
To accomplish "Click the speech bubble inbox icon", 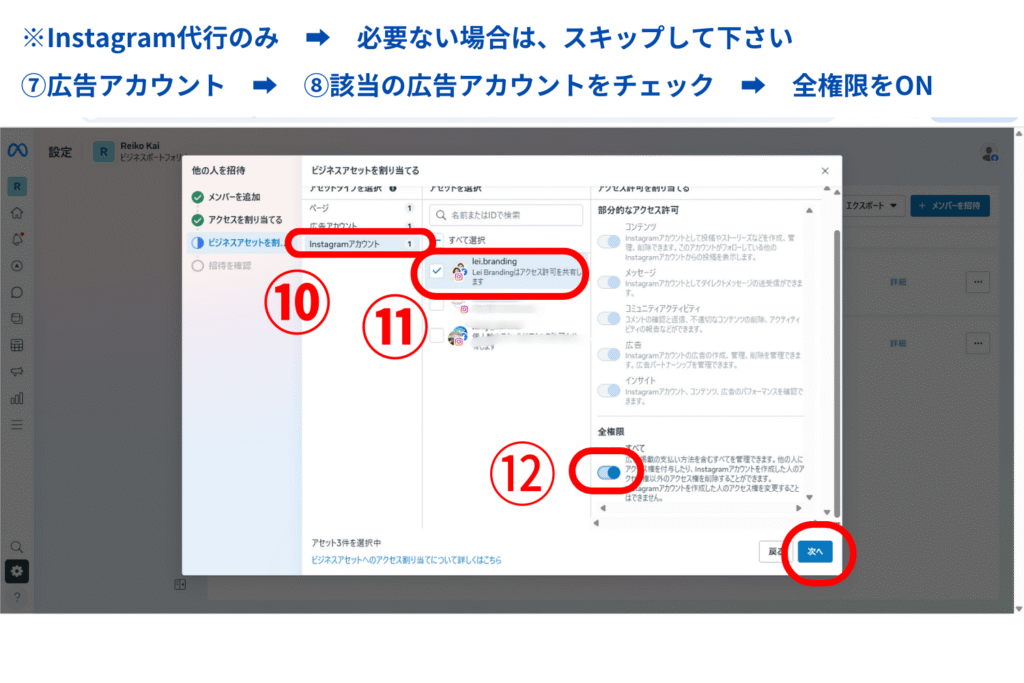I will pyautogui.click(x=17, y=293).
